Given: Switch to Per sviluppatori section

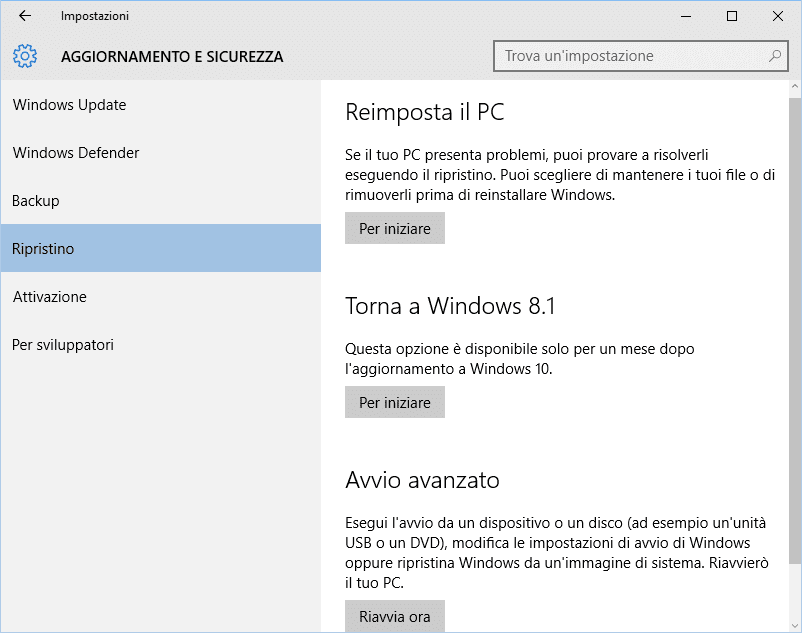Looking at the screenshot, I should (63, 345).
